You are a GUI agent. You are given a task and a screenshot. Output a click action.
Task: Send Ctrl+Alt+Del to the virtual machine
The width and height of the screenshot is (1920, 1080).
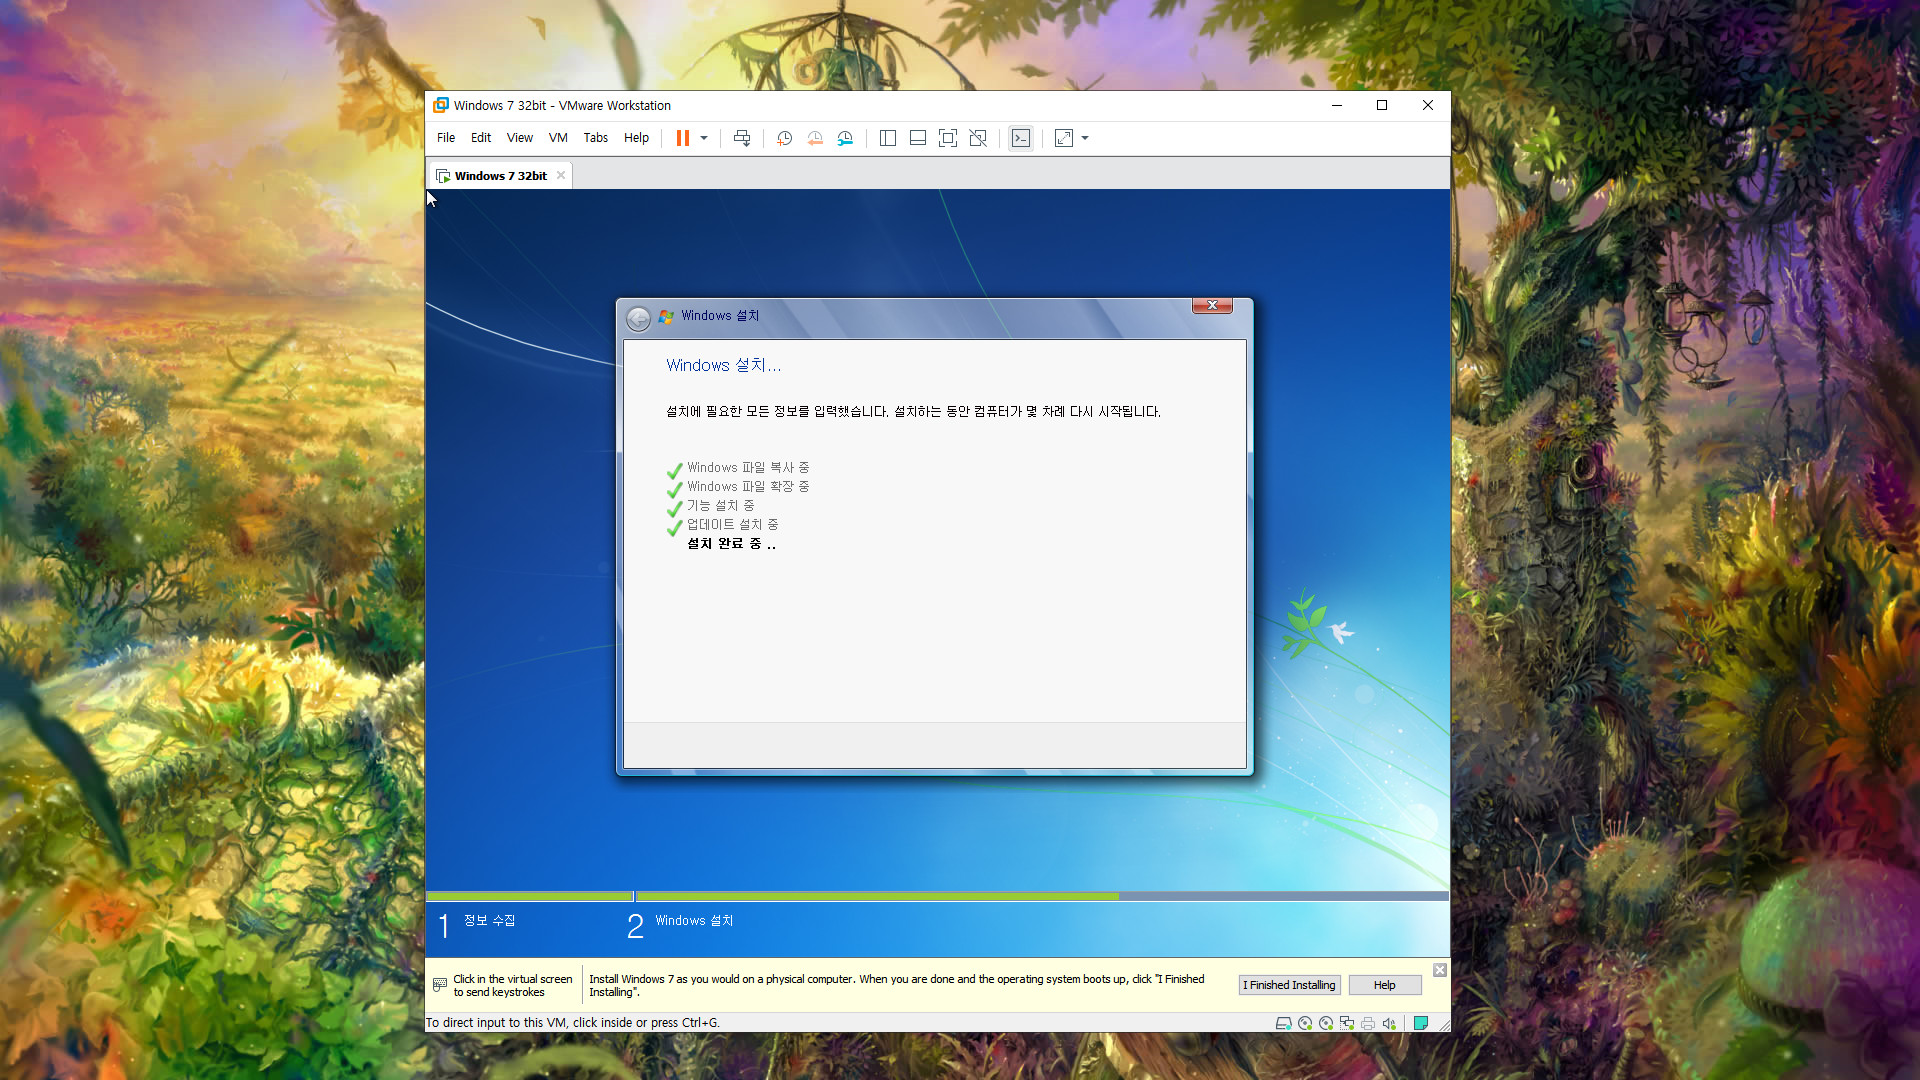[742, 138]
